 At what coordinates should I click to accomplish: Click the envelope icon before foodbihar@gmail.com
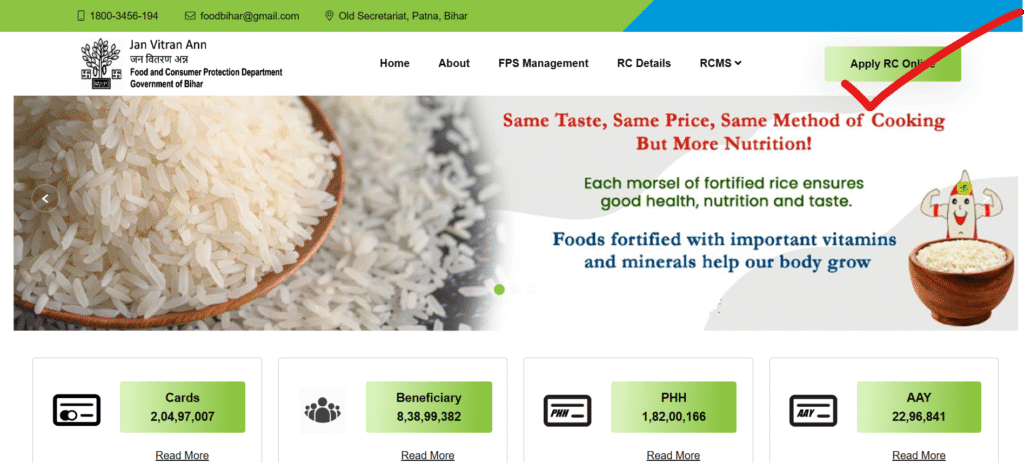[190, 16]
